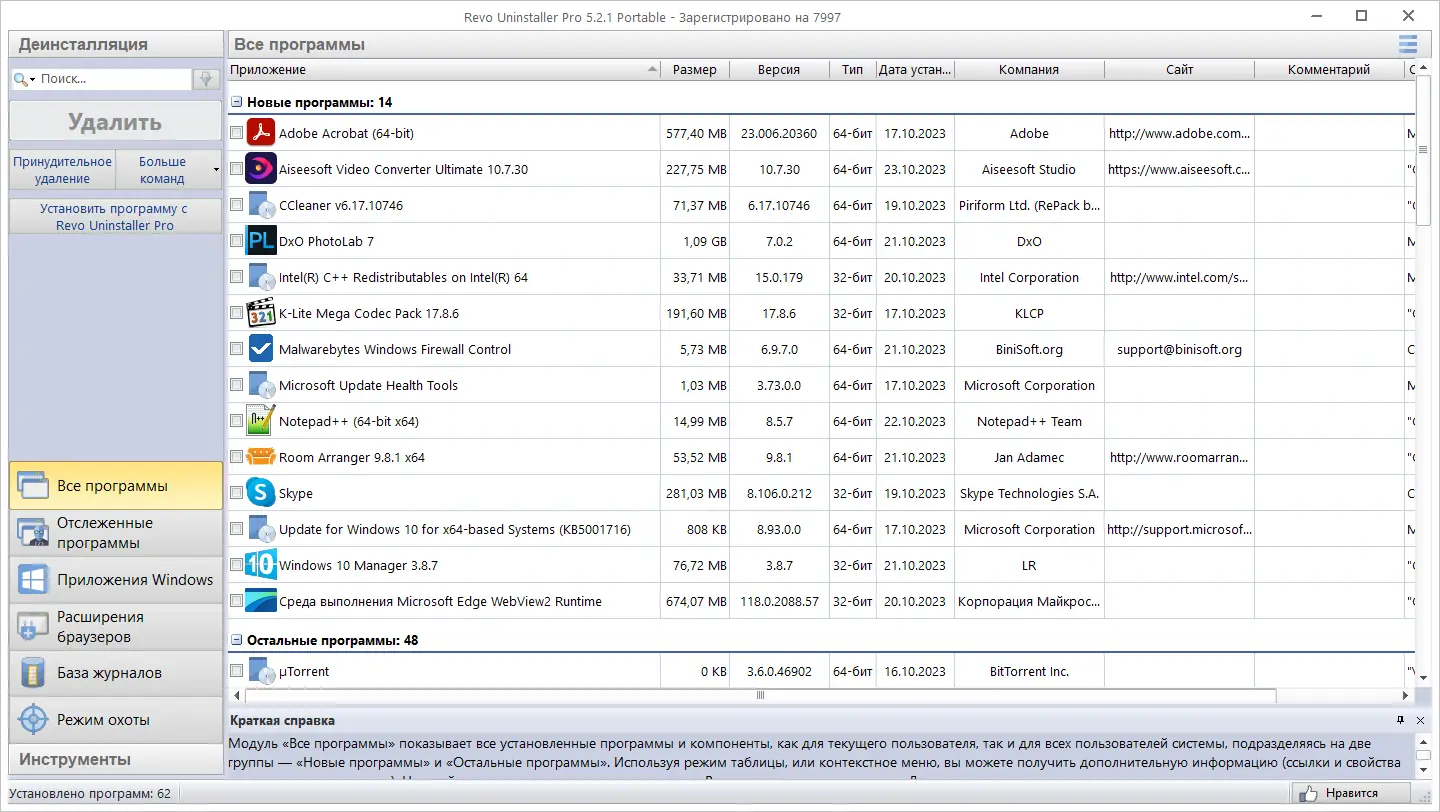Select the Malwarebytes Windows Firewall Control icon
The width and height of the screenshot is (1440, 812).
pyautogui.click(x=261, y=349)
